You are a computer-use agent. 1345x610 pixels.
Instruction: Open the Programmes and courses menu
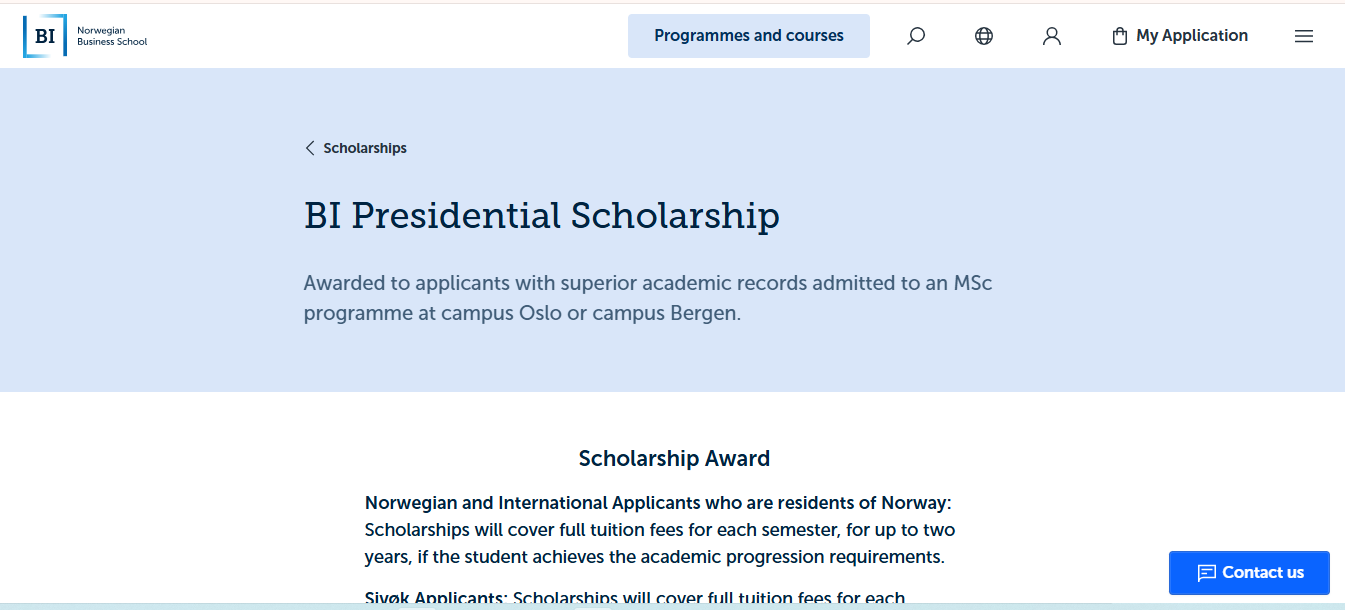(x=748, y=35)
